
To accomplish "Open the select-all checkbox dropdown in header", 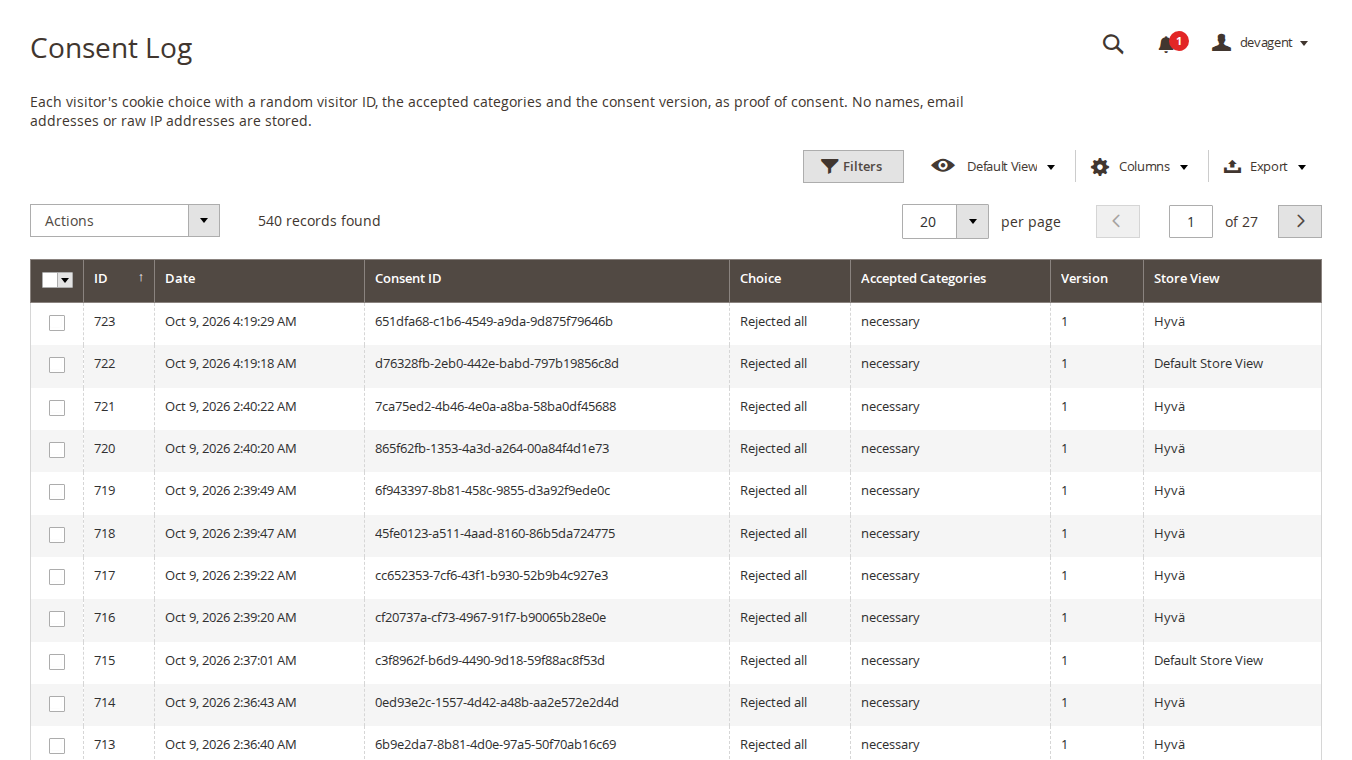I will (66, 280).
